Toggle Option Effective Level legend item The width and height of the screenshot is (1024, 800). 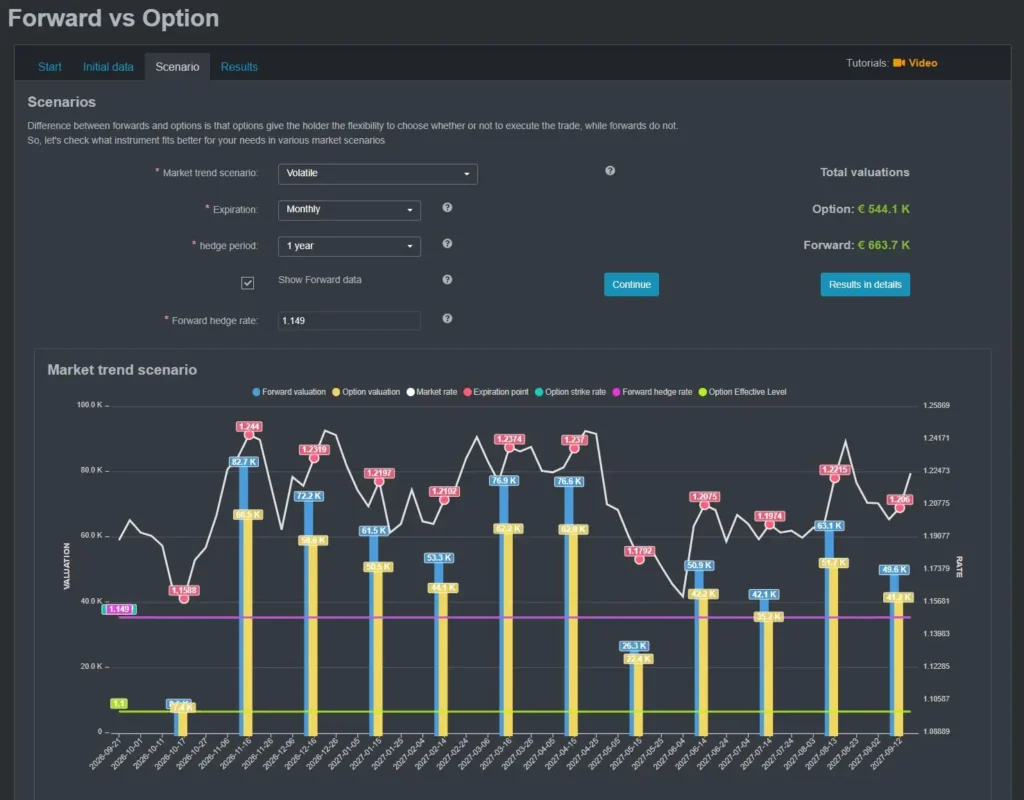click(x=742, y=392)
